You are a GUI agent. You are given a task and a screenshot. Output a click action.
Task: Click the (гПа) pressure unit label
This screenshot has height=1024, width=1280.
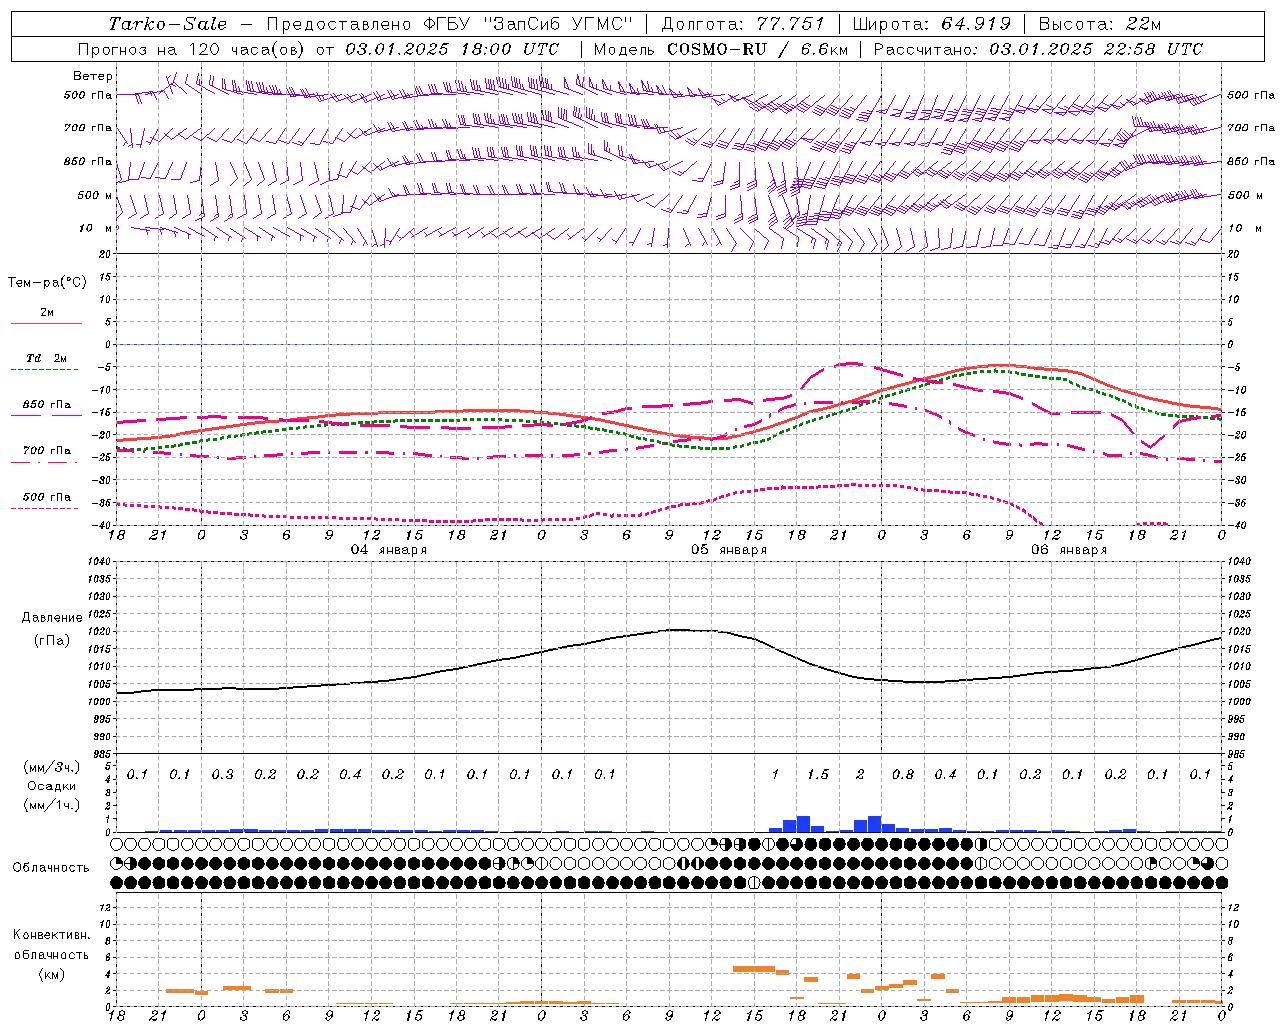pyautogui.click(x=52, y=640)
